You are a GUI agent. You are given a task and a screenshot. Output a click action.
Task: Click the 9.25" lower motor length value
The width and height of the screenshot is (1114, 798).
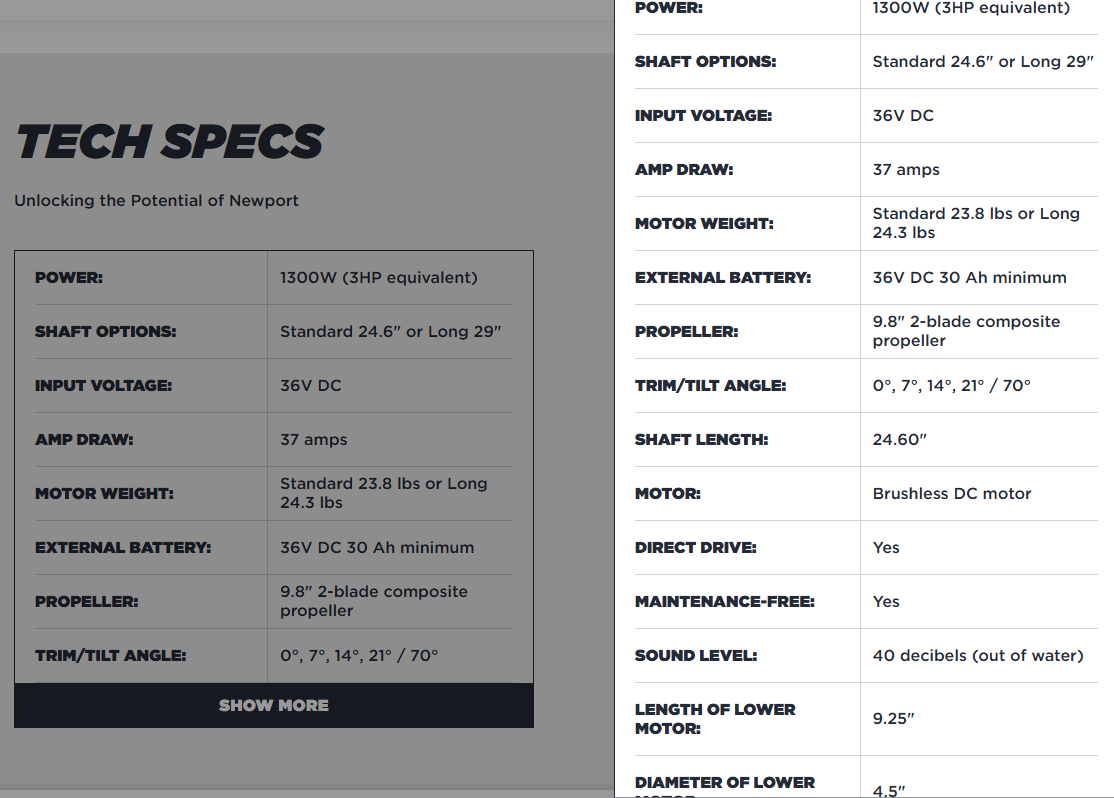[x=893, y=718]
